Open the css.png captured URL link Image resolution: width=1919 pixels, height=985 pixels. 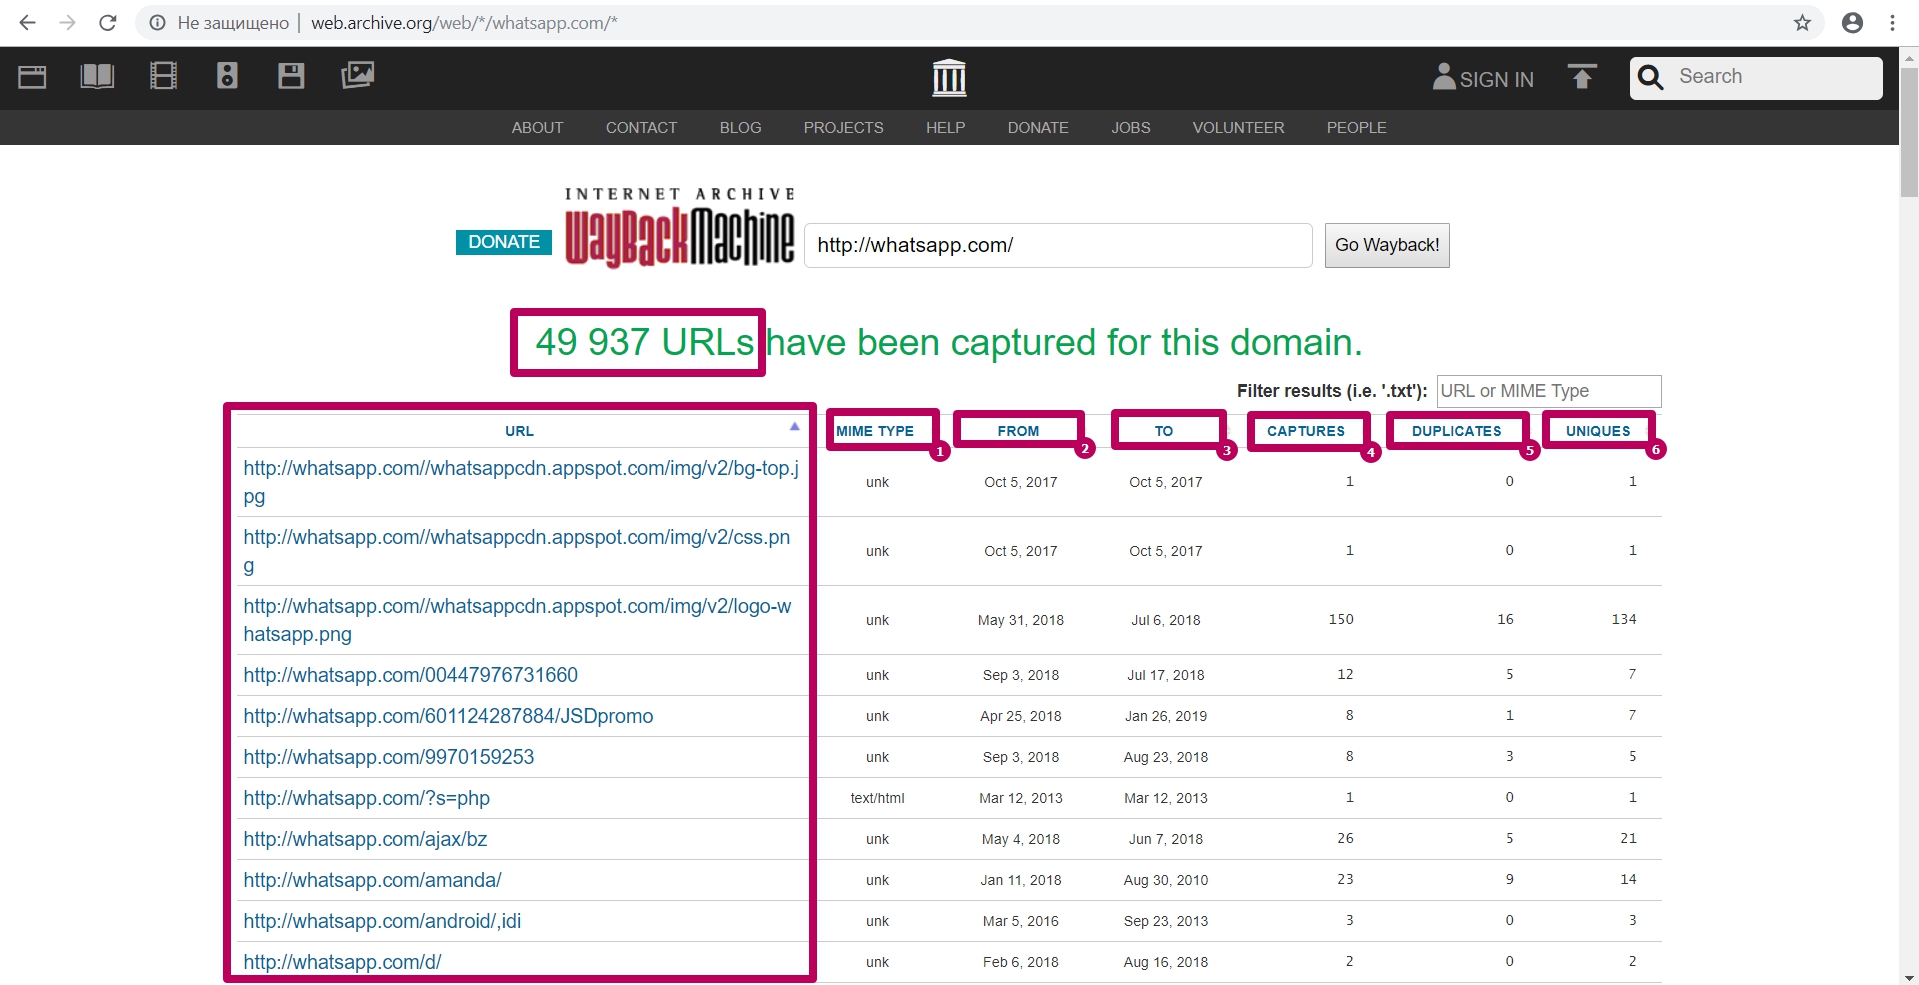[x=517, y=551]
